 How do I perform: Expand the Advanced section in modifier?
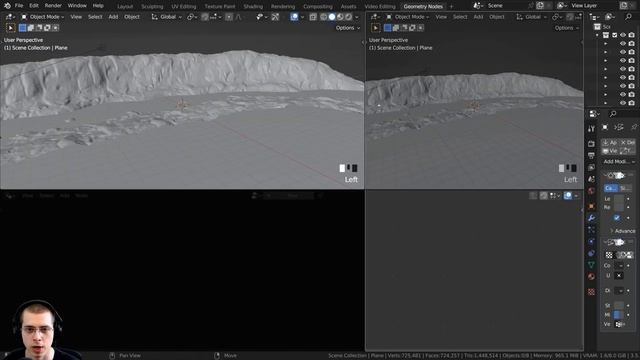click(x=622, y=231)
